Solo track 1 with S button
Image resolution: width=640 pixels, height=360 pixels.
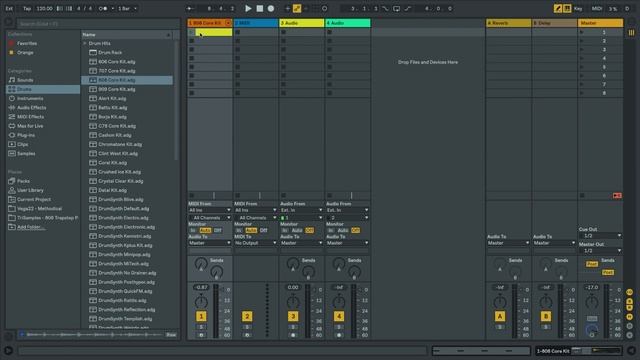coord(201,327)
